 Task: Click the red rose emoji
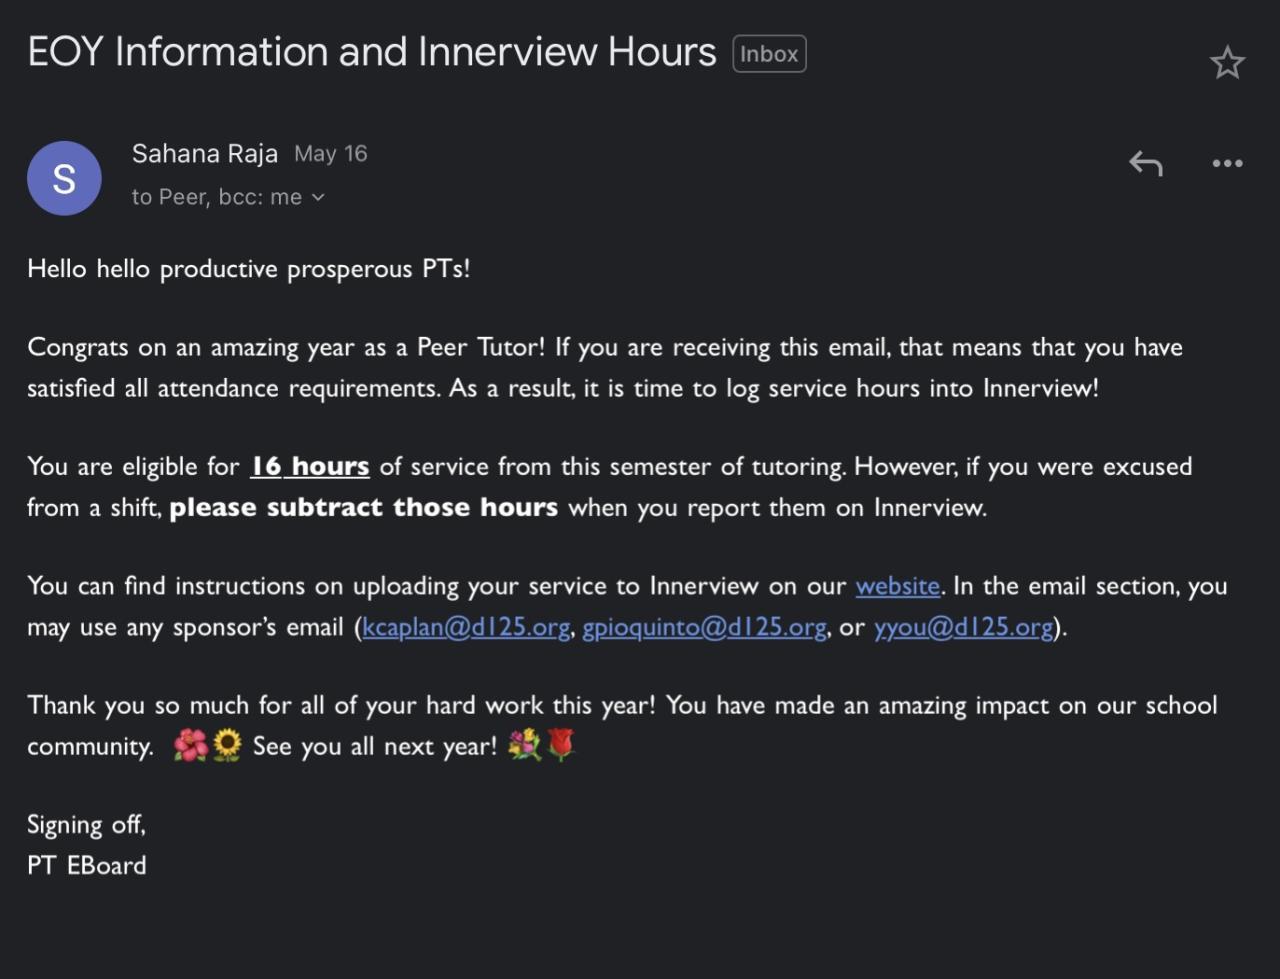point(561,745)
